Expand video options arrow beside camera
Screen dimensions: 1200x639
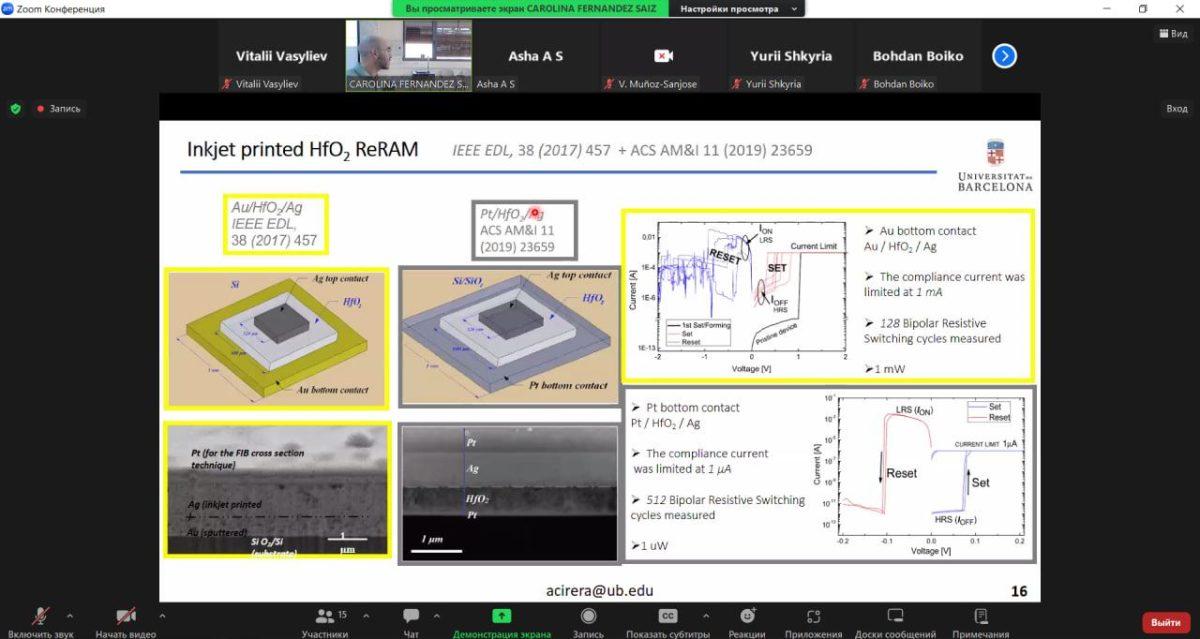162,615
